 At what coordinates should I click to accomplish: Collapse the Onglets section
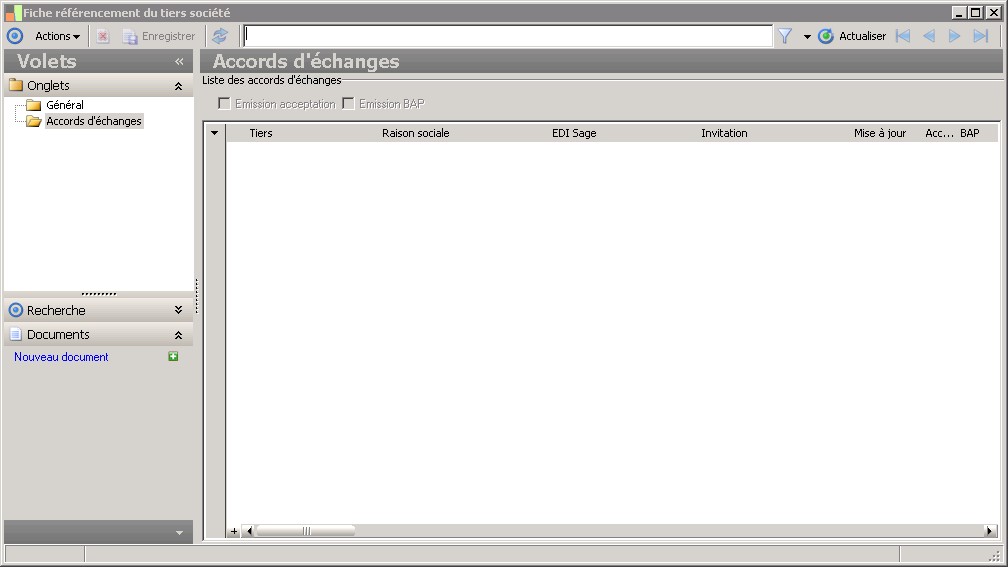(x=178, y=86)
